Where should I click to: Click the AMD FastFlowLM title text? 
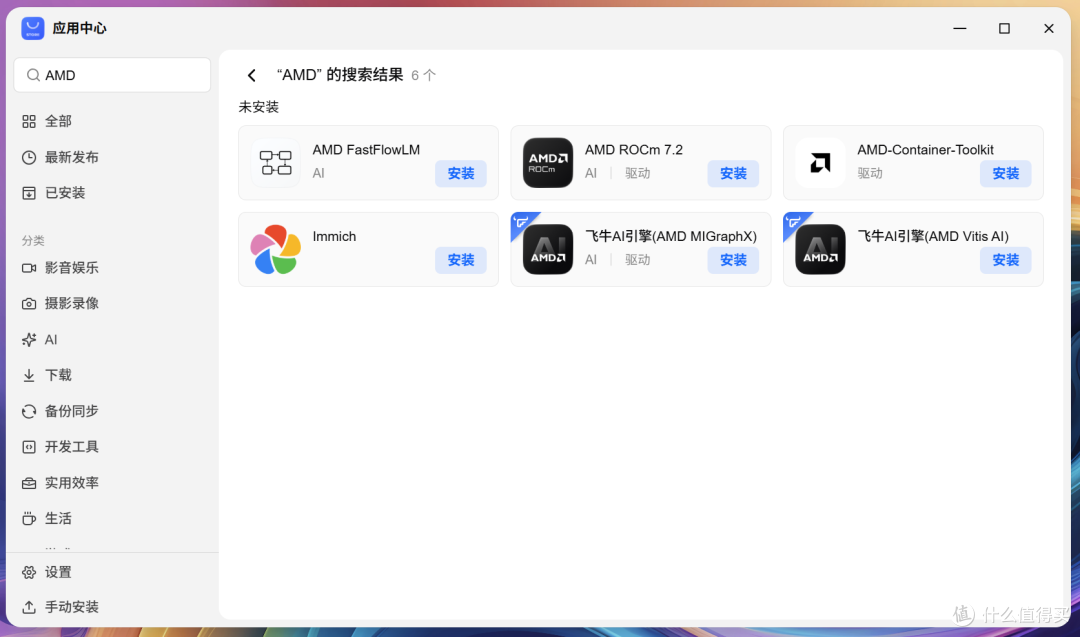(366, 150)
